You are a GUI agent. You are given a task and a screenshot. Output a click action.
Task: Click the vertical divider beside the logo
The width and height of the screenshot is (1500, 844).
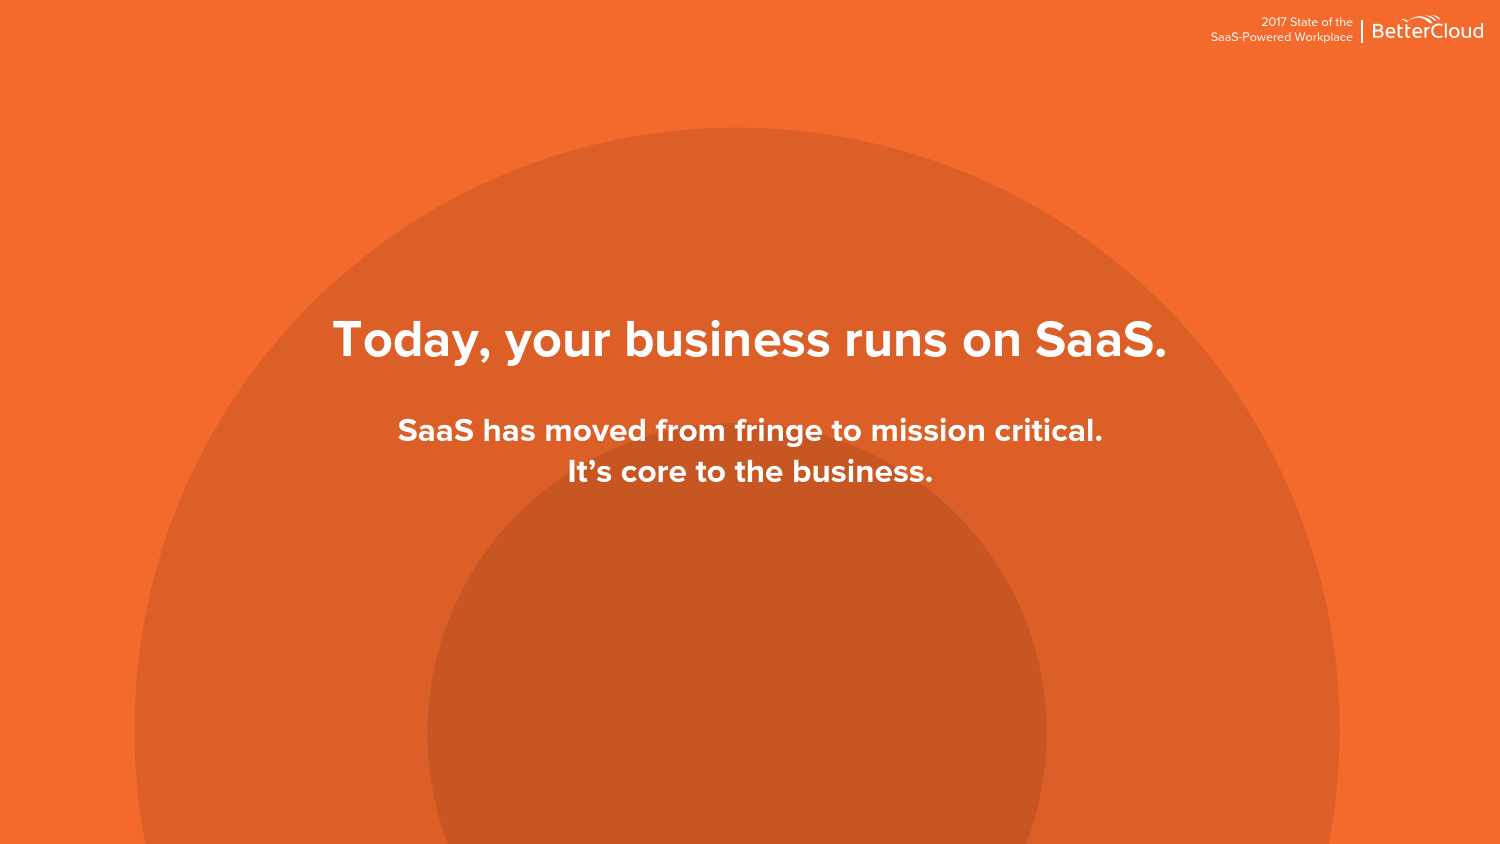click(x=1362, y=30)
